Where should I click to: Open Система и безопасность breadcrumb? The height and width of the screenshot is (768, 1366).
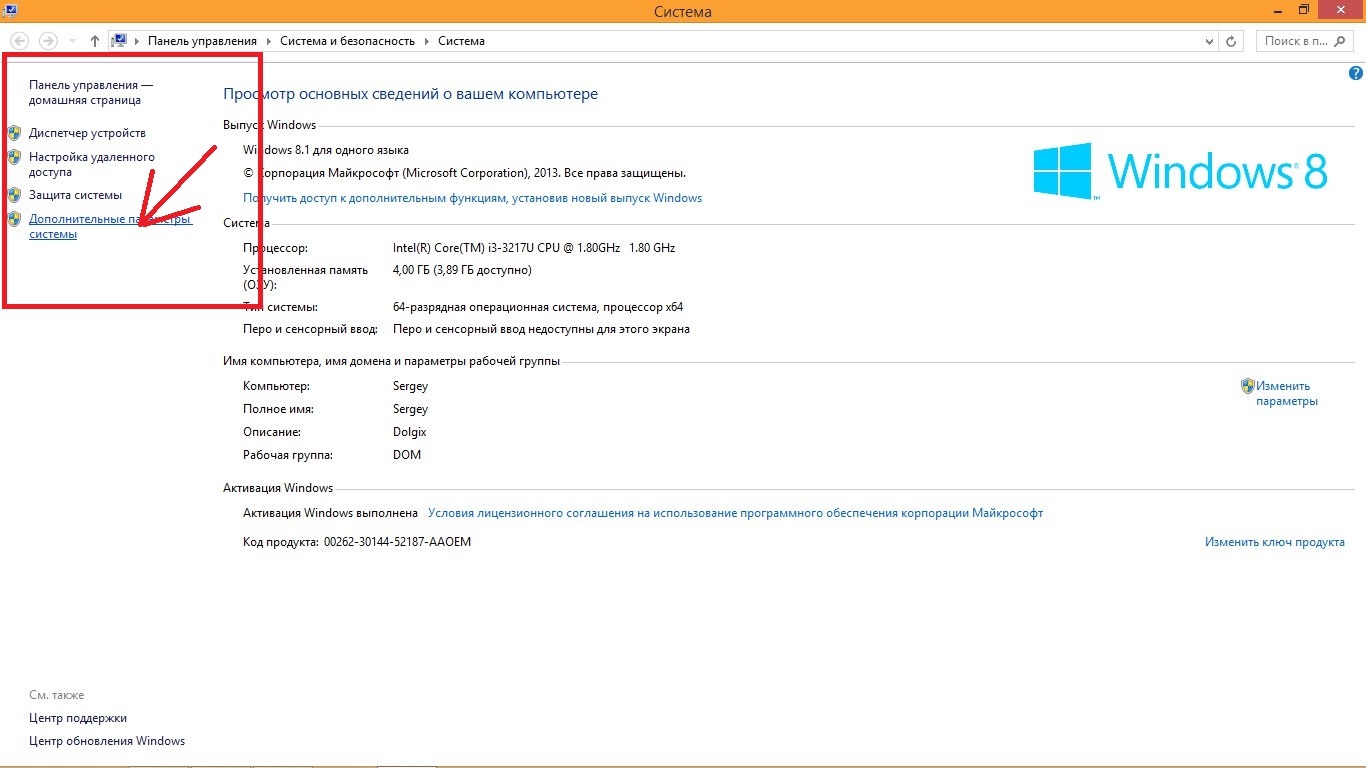pyautogui.click(x=347, y=41)
